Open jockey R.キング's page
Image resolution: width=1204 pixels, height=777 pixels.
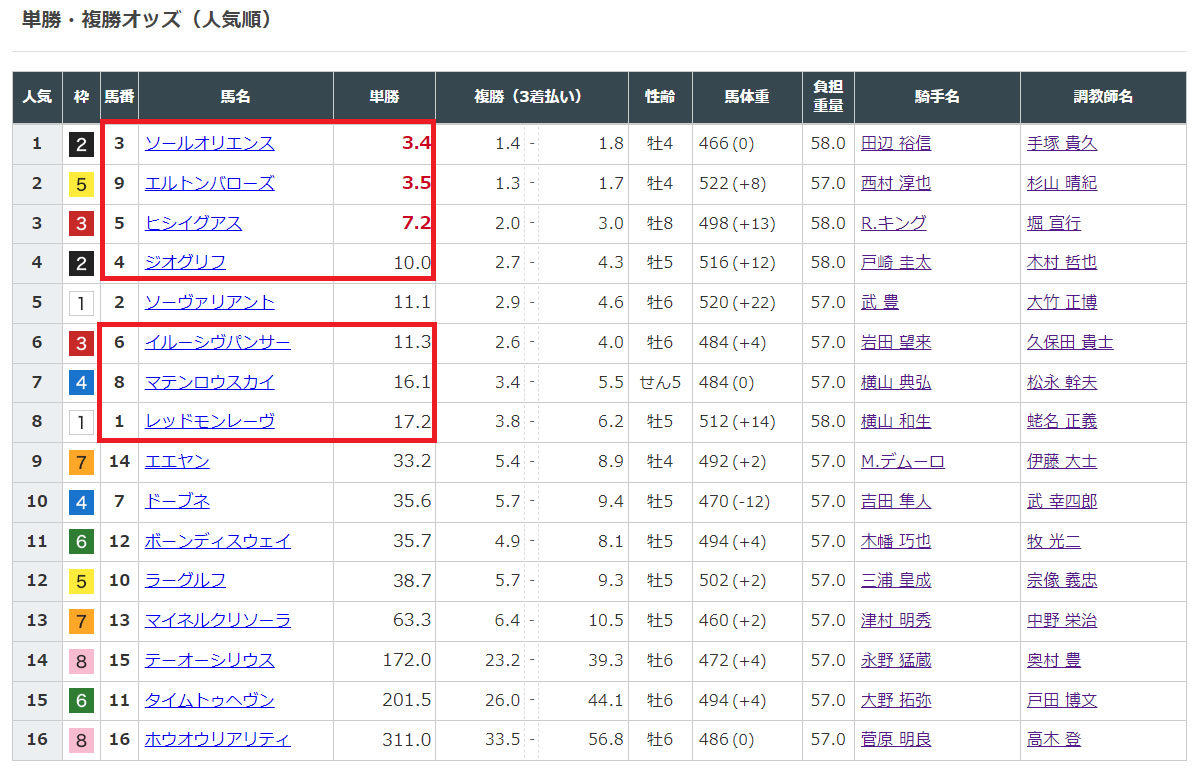(893, 223)
